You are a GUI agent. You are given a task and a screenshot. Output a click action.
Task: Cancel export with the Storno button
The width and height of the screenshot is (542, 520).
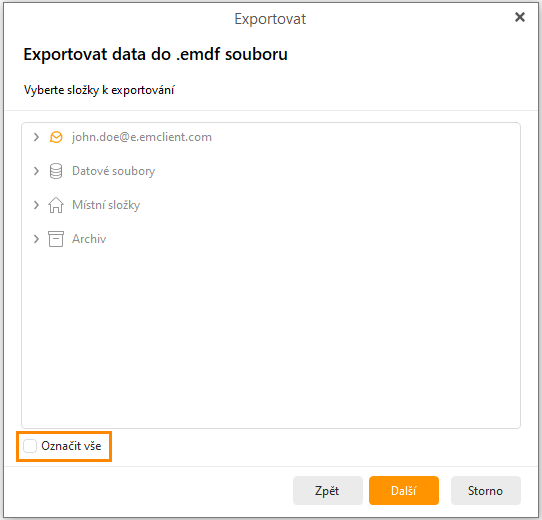pos(486,490)
